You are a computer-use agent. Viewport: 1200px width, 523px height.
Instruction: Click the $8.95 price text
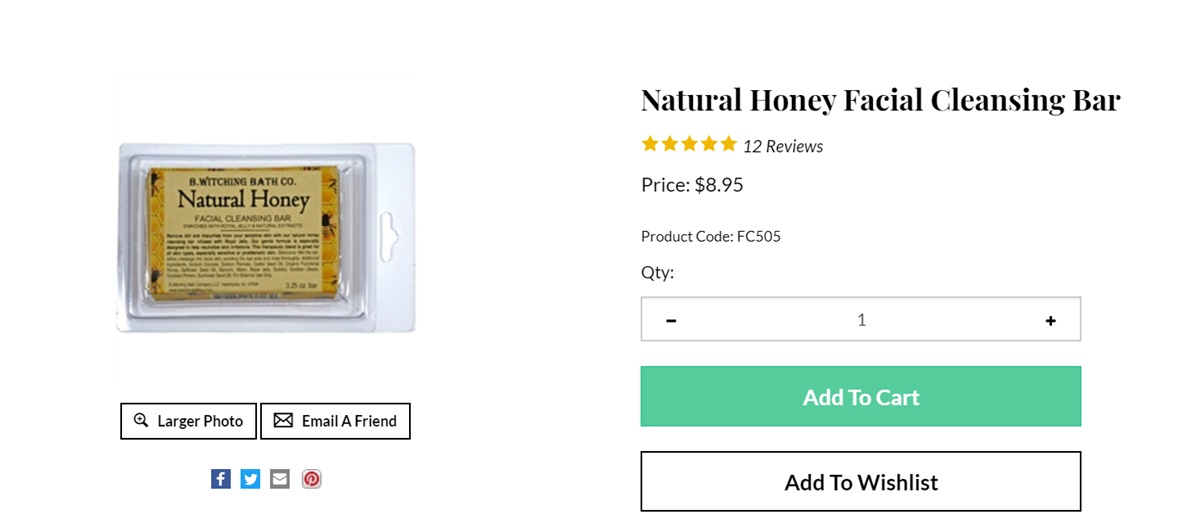[x=719, y=185]
